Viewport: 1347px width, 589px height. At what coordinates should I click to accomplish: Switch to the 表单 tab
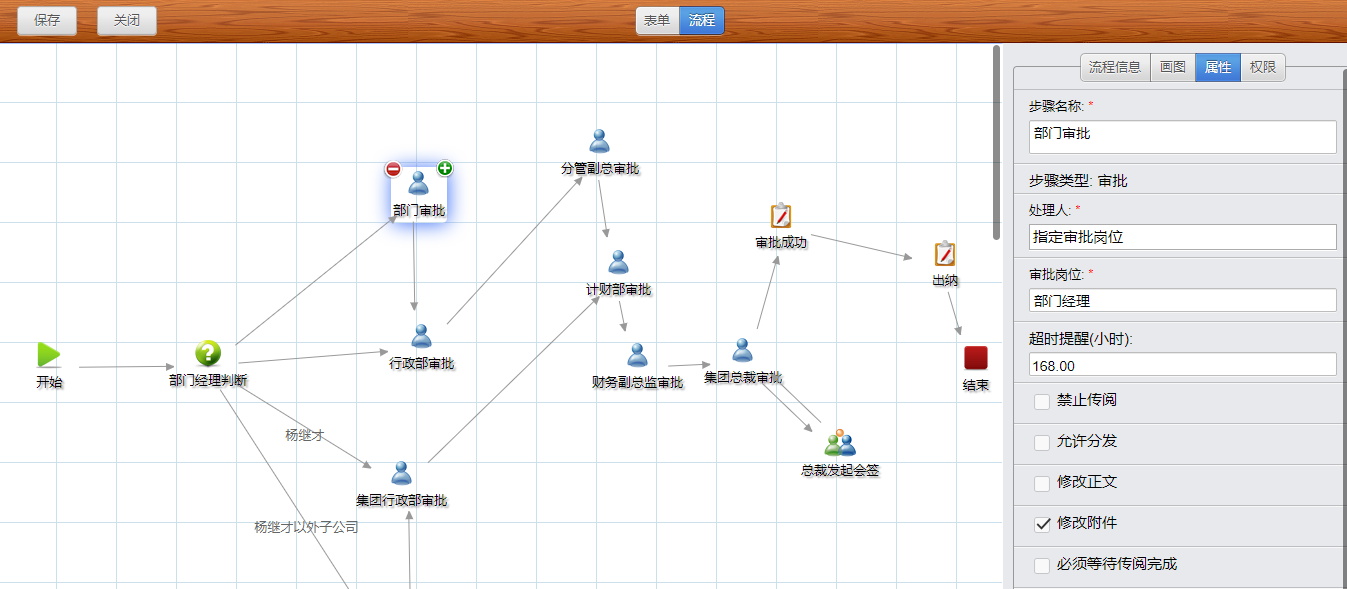[657, 19]
